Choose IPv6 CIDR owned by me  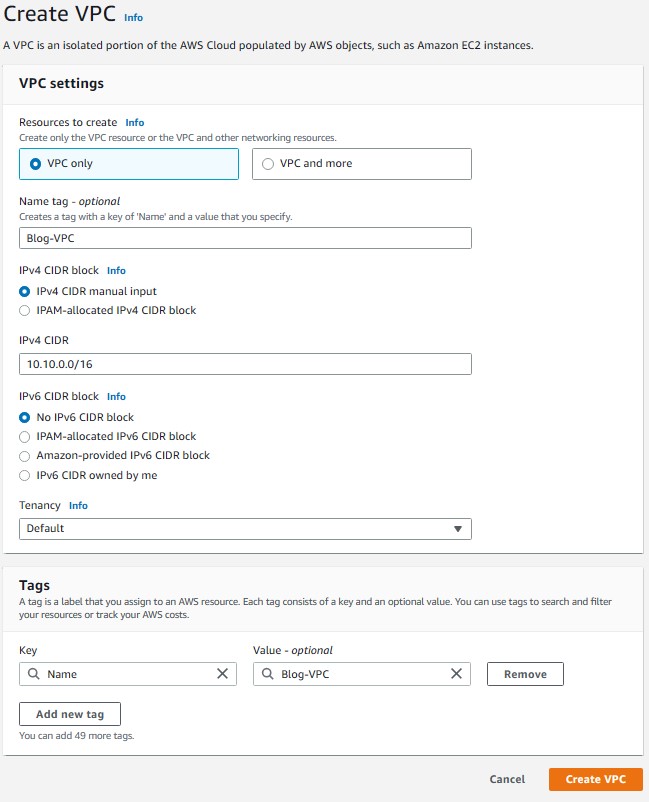(x=25, y=475)
